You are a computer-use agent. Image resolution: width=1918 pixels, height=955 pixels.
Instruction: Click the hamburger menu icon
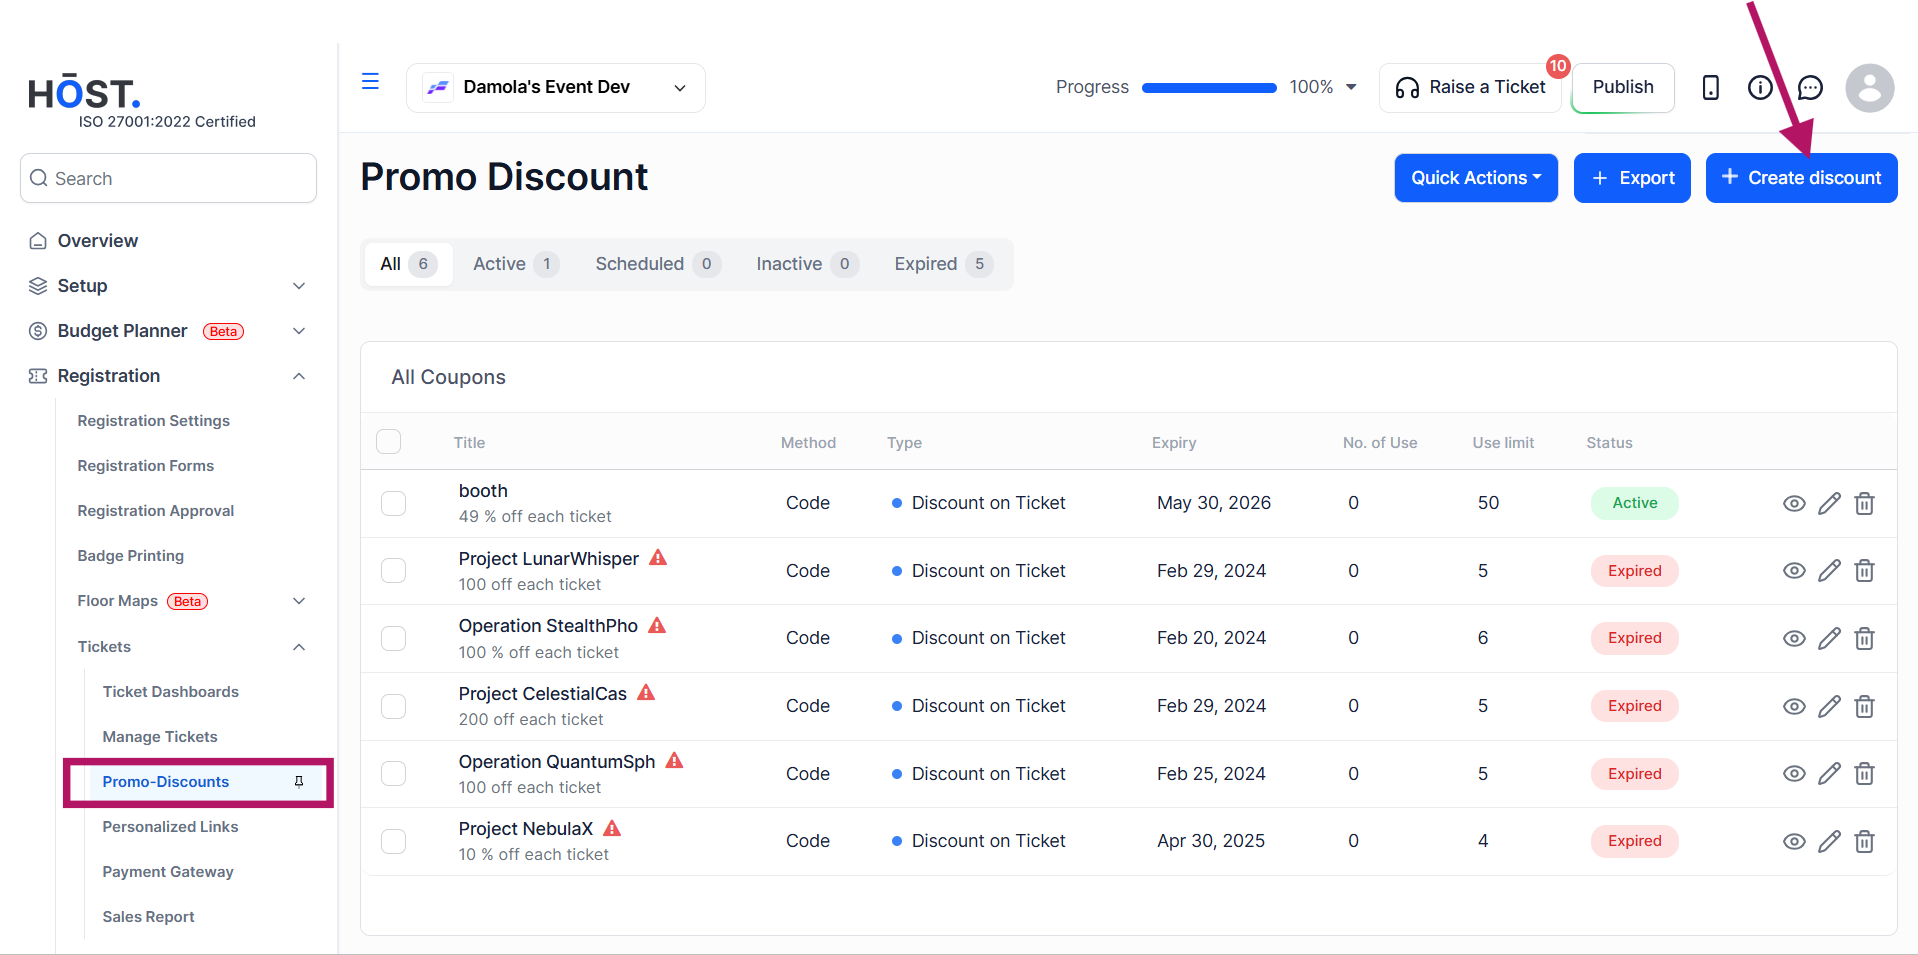[370, 82]
